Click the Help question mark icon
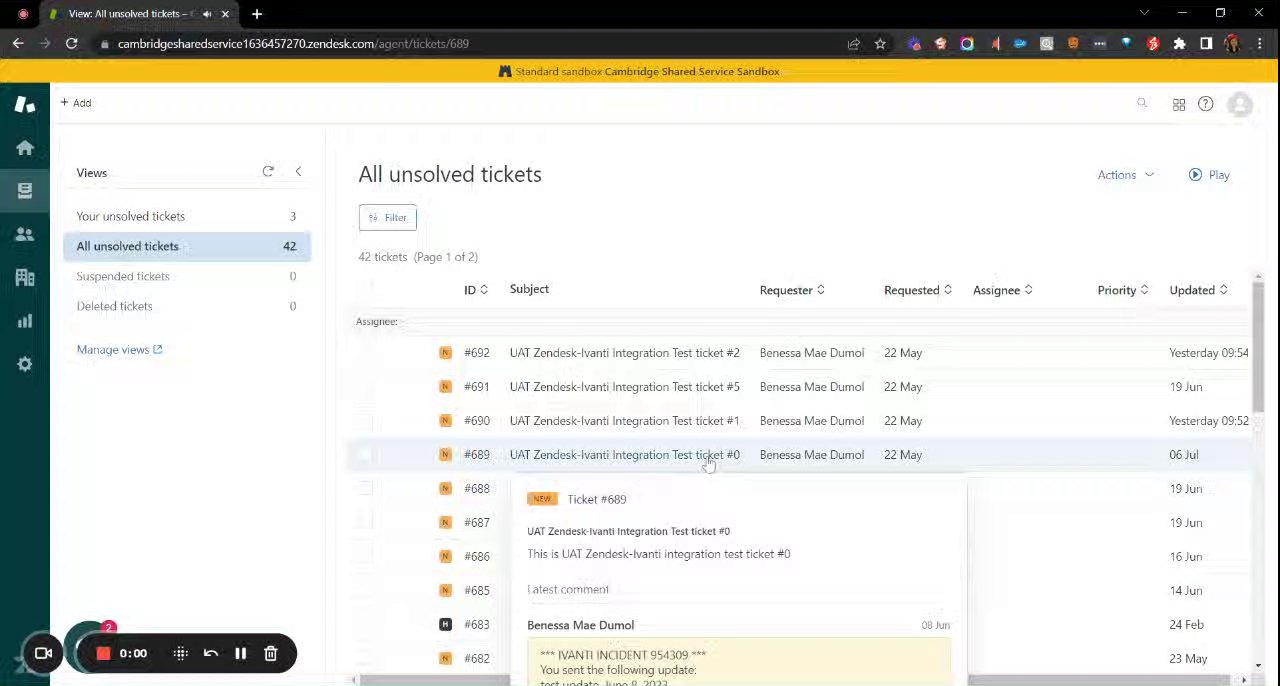1280x686 pixels. click(1206, 104)
